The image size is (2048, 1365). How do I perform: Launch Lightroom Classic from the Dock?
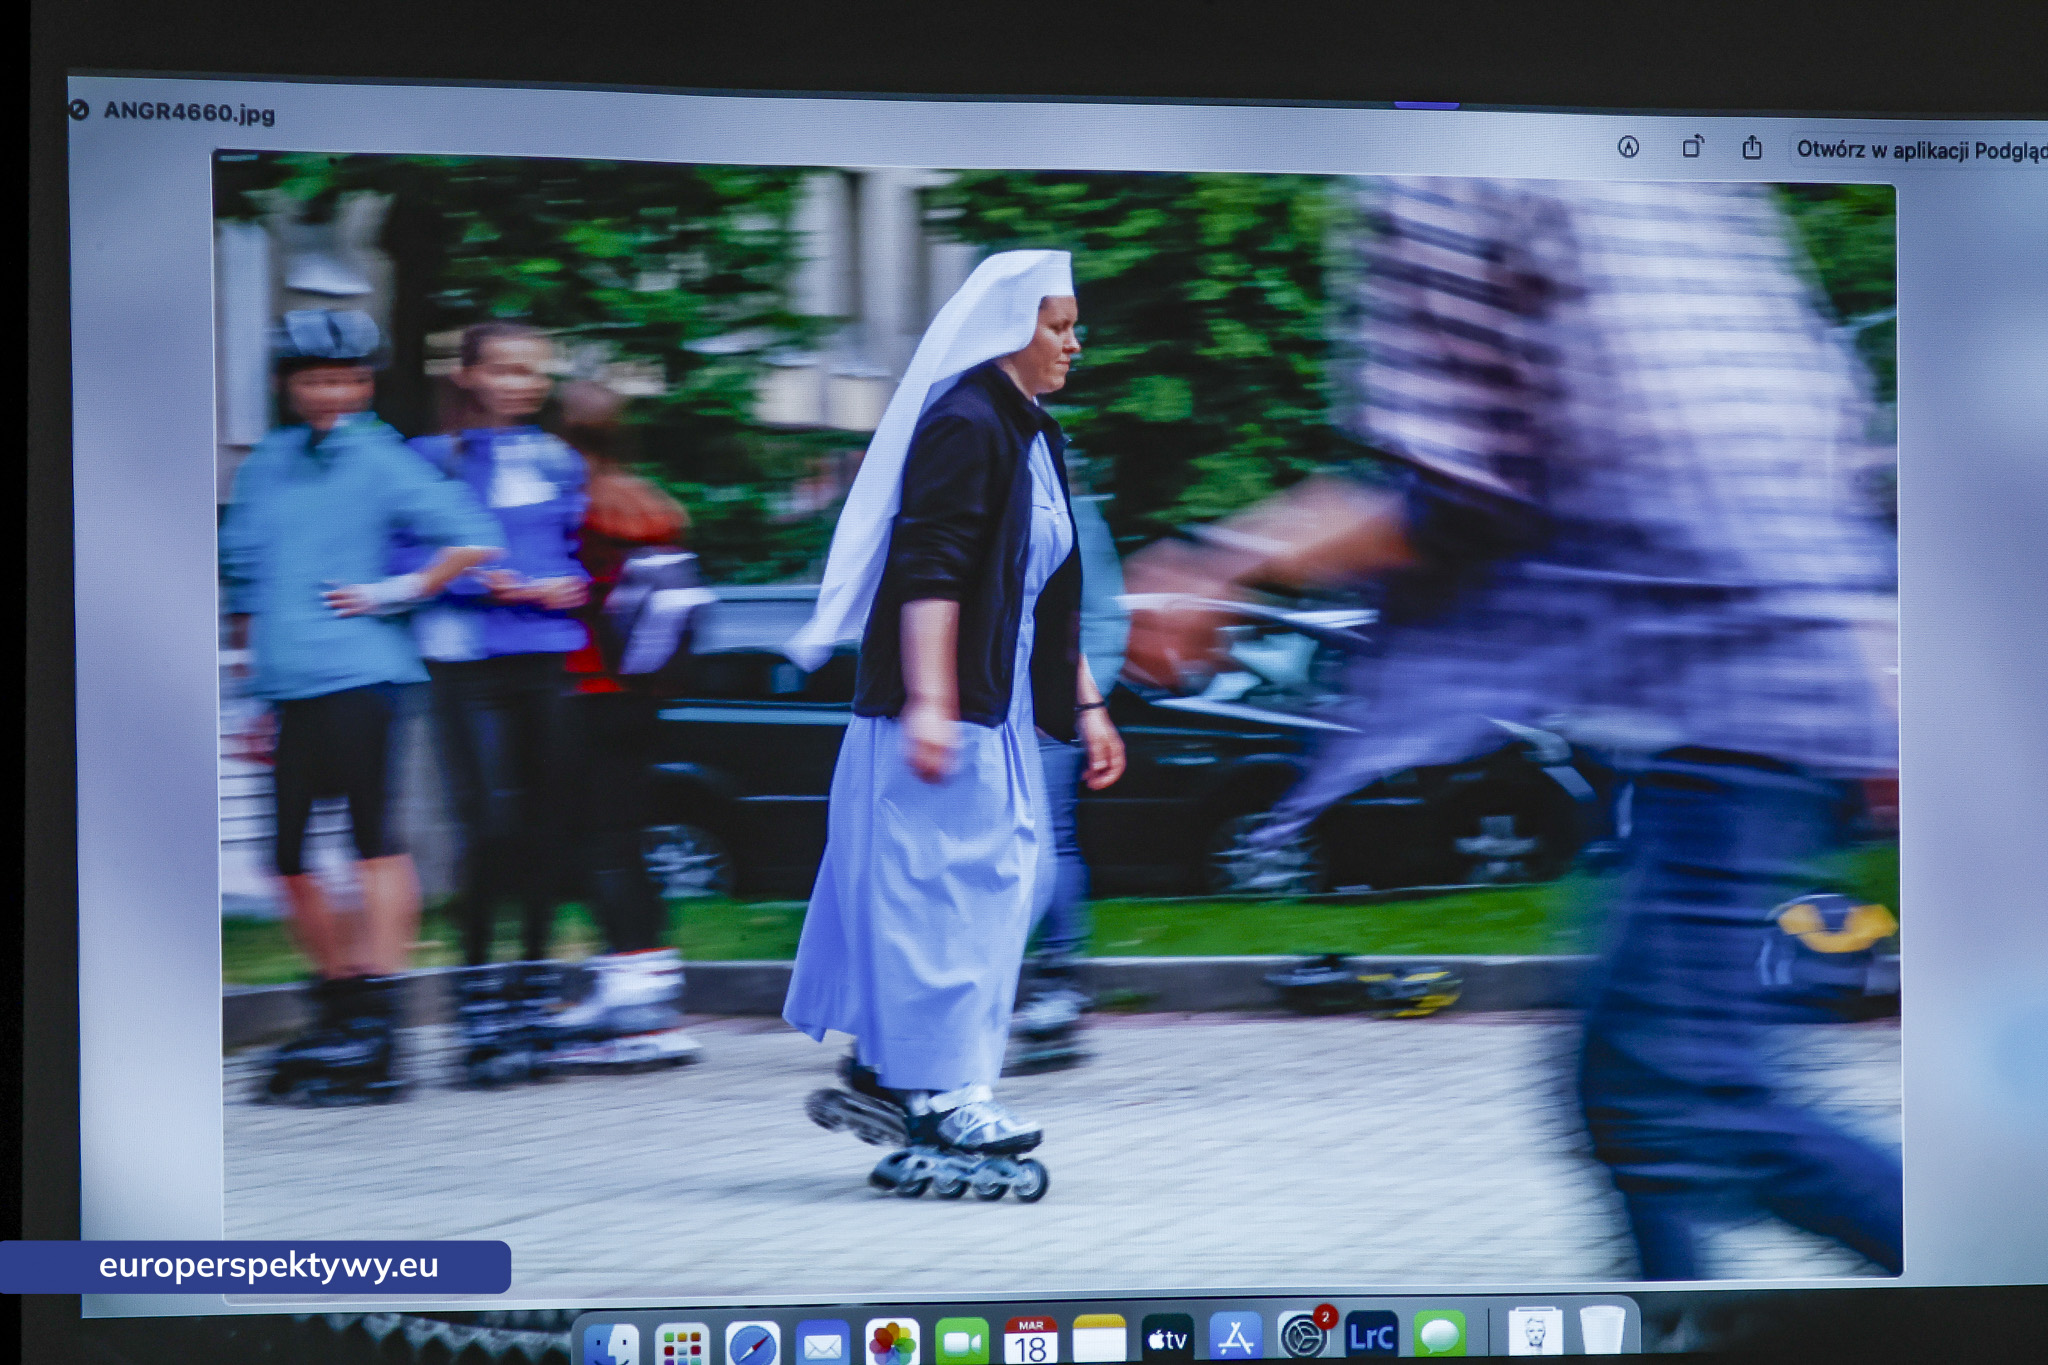point(1371,1335)
